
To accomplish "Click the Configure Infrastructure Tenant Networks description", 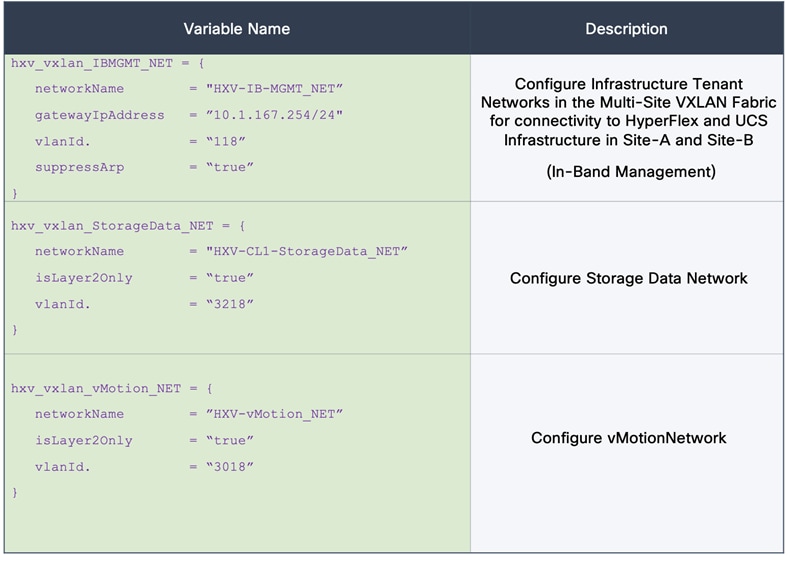I will tap(628, 113).
